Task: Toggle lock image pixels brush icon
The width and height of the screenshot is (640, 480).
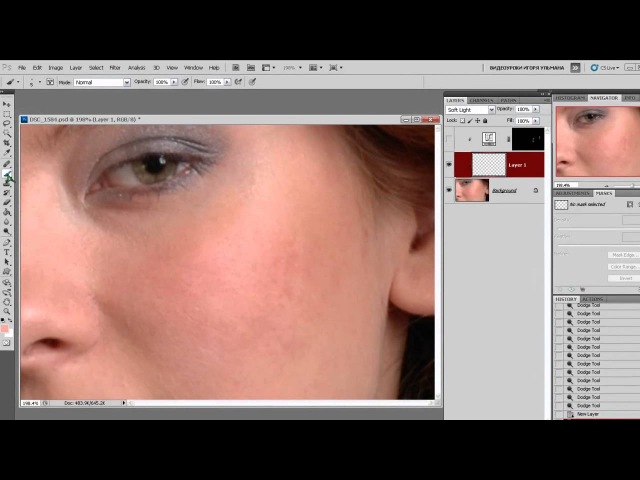Action: (x=470, y=121)
